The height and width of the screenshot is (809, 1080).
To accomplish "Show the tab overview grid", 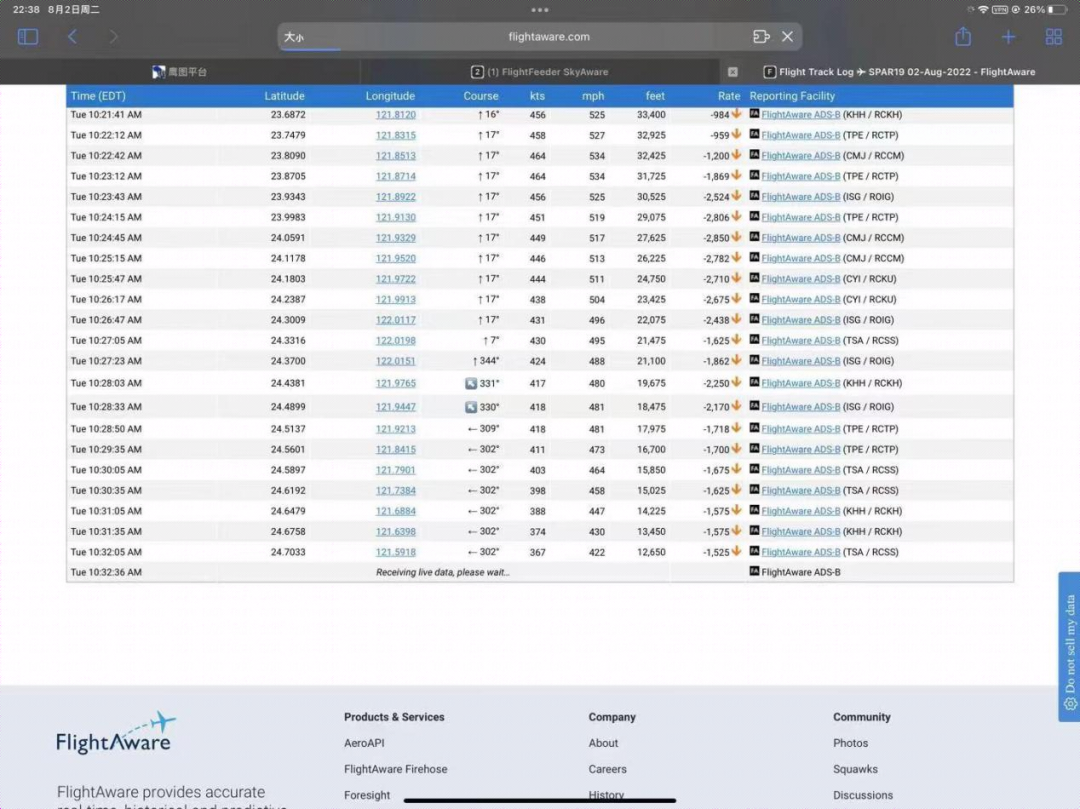I will pyautogui.click(x=1053, y=37).
